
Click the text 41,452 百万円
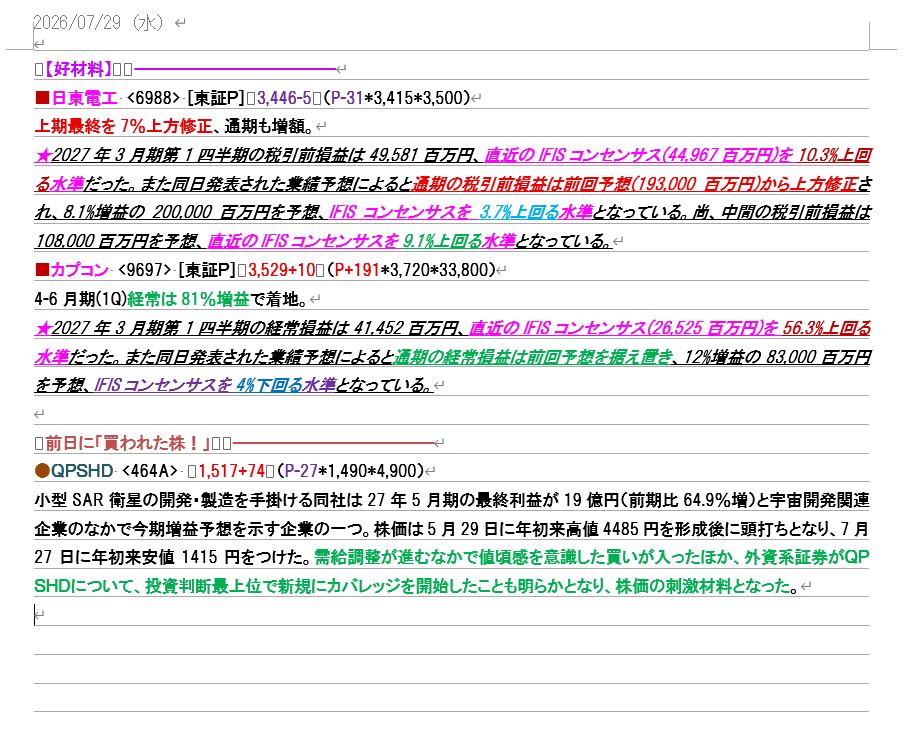coord(405,328)
